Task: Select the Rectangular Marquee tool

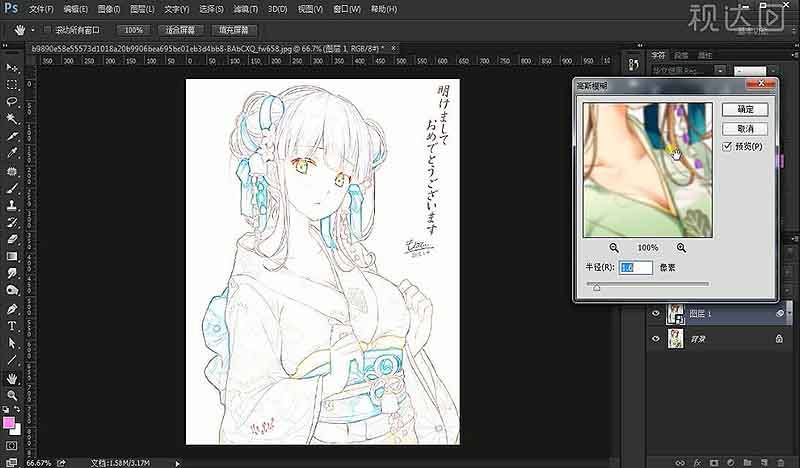Action: pyautogui.click(x=12, y=85)
